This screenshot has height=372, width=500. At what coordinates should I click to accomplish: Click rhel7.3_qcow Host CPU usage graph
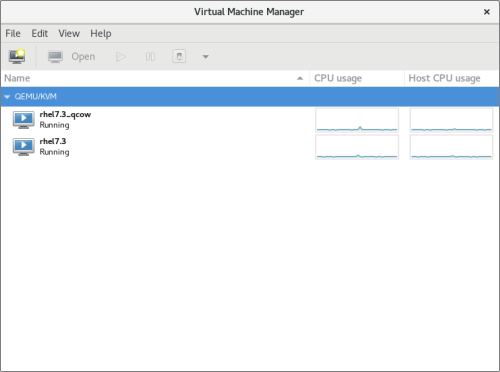451,120
